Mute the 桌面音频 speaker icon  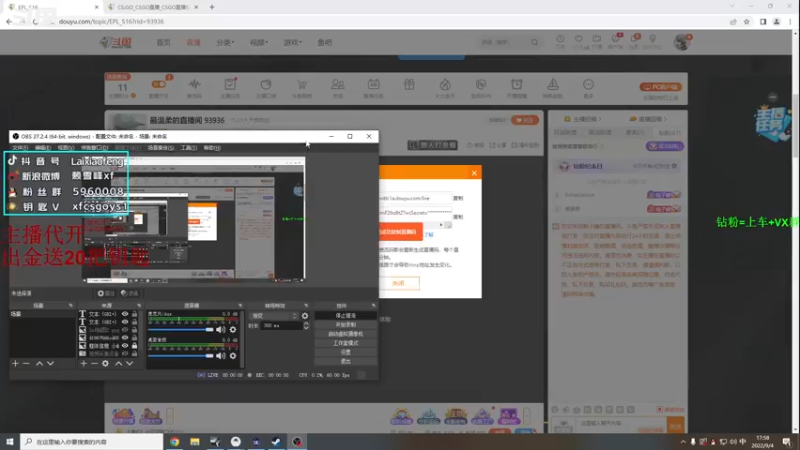(x=220, y=356)
